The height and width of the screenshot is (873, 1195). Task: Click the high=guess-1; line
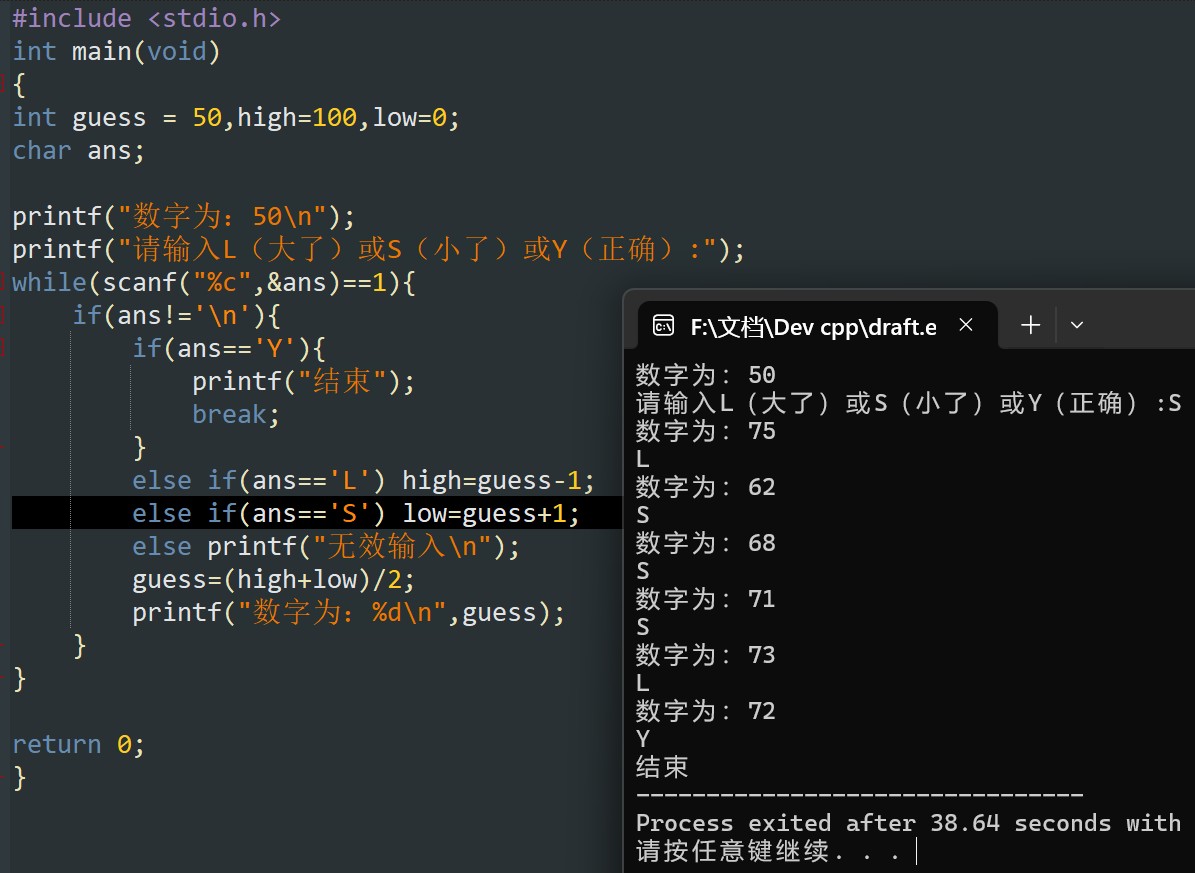pos(363,480)
